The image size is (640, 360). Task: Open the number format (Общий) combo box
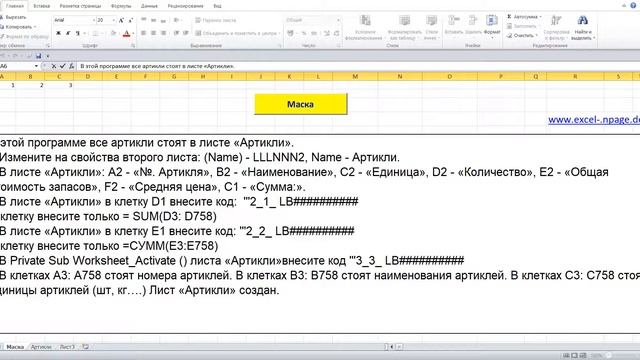pos(313,20)
